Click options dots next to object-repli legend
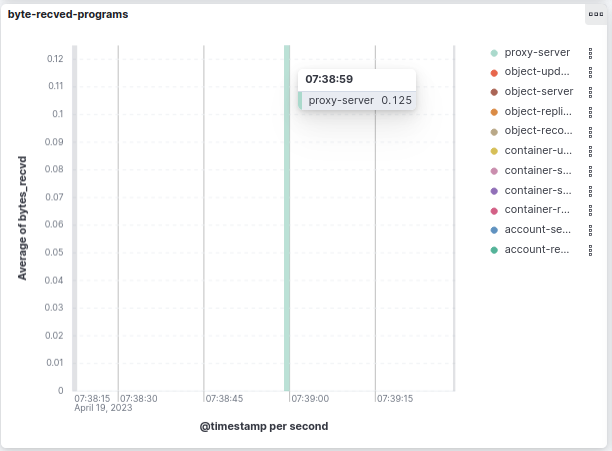The height and width of the screenshot is (451, 612). pos(591,111)
